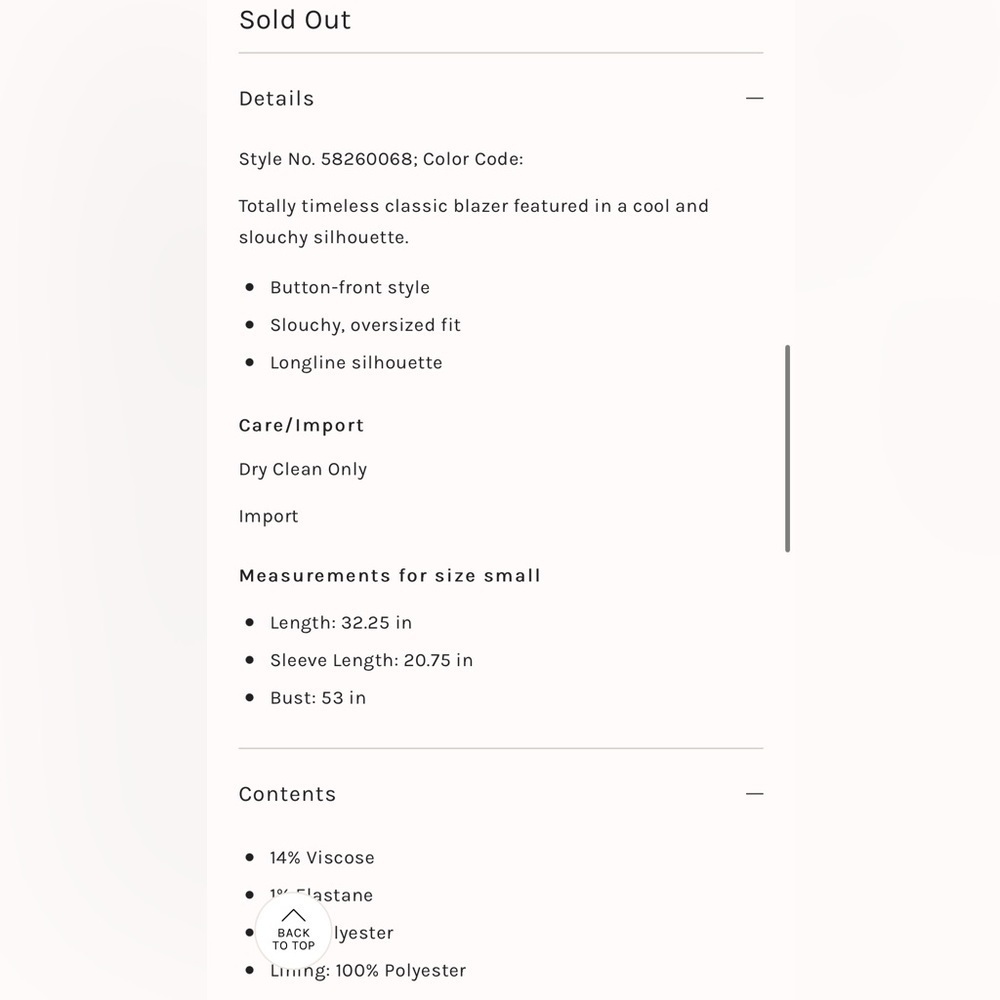Collapse the Contents section minus icon
The image size is (1000, 1000).
tap(754, 794)
